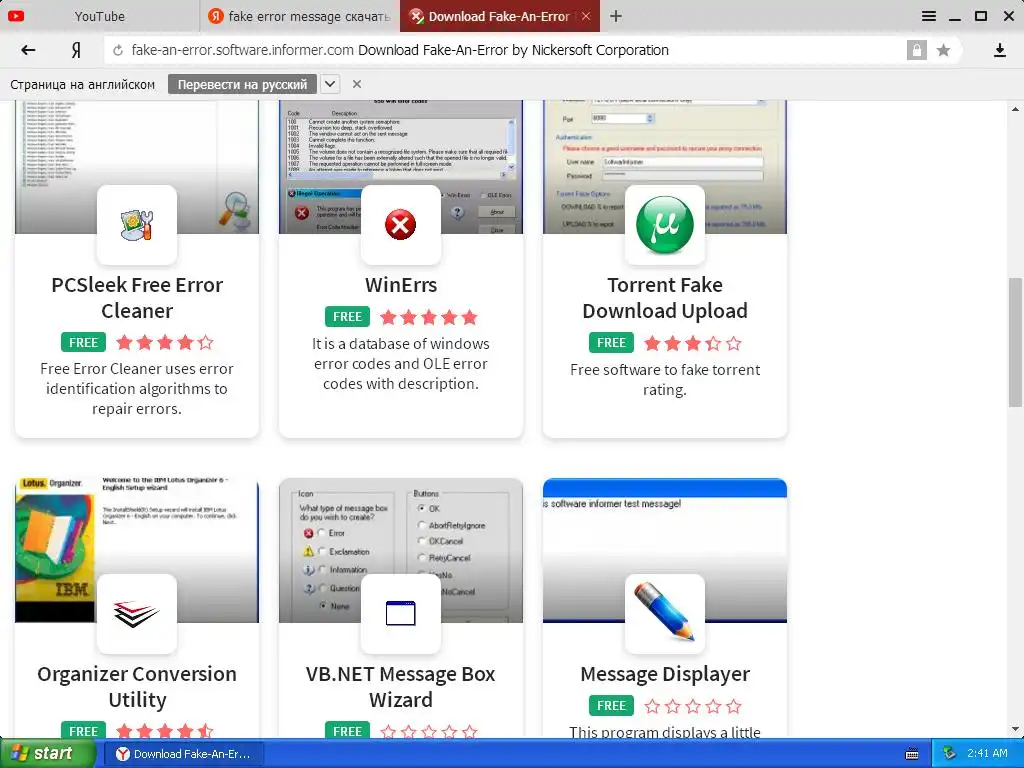Open the Message Displayer title link
This screenshot has width=1024, height=768.
665,673
